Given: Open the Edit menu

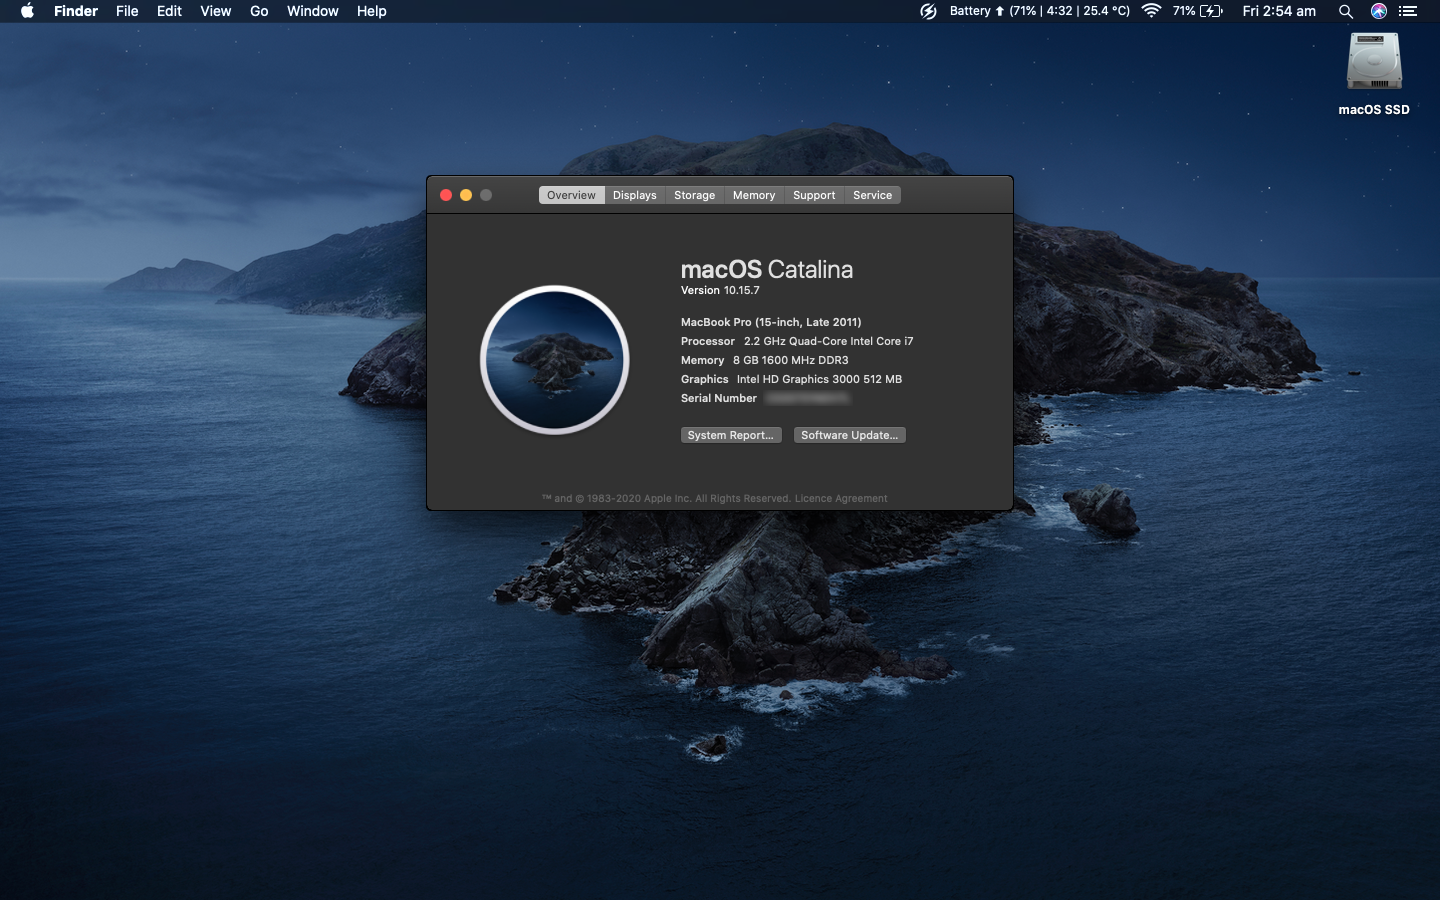Looking at the screenshot, I should (x=169, y=11).
